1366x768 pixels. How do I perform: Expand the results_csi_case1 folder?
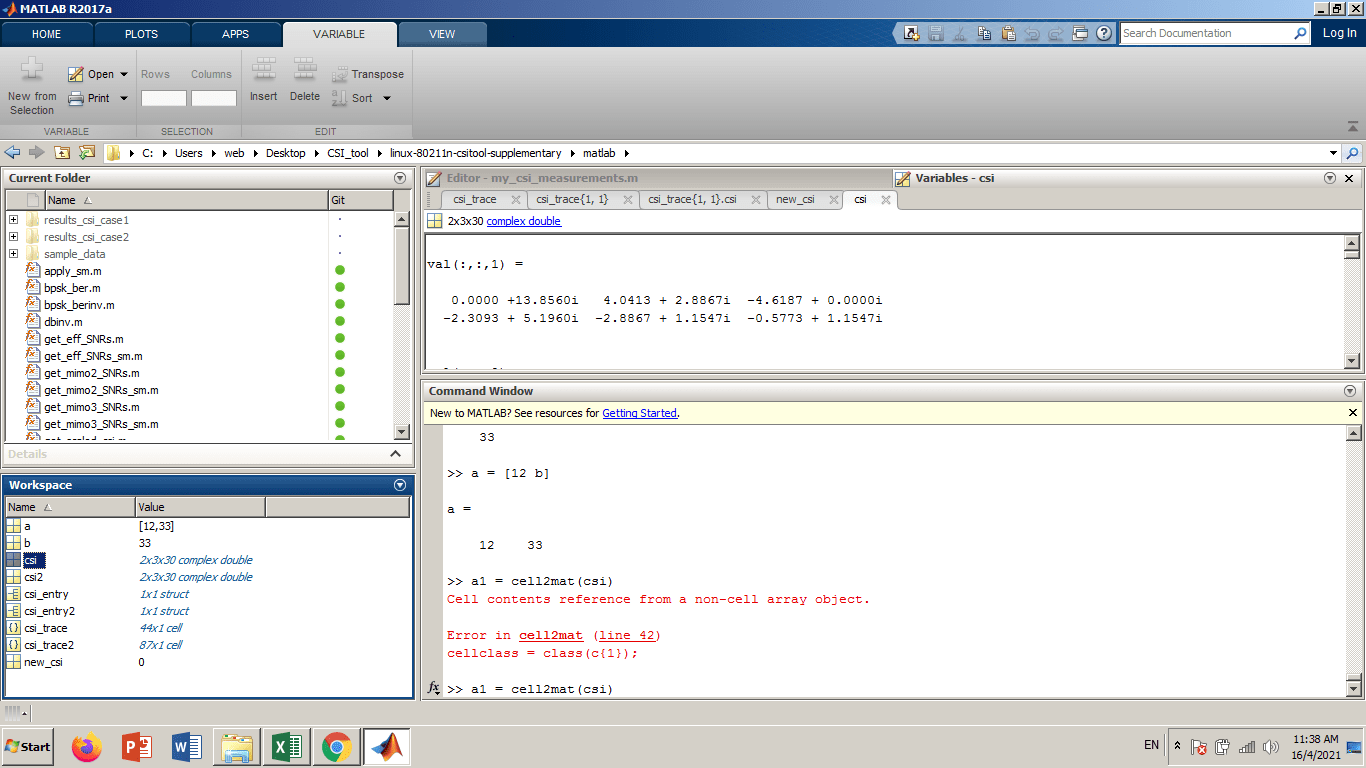click(13, 220)
